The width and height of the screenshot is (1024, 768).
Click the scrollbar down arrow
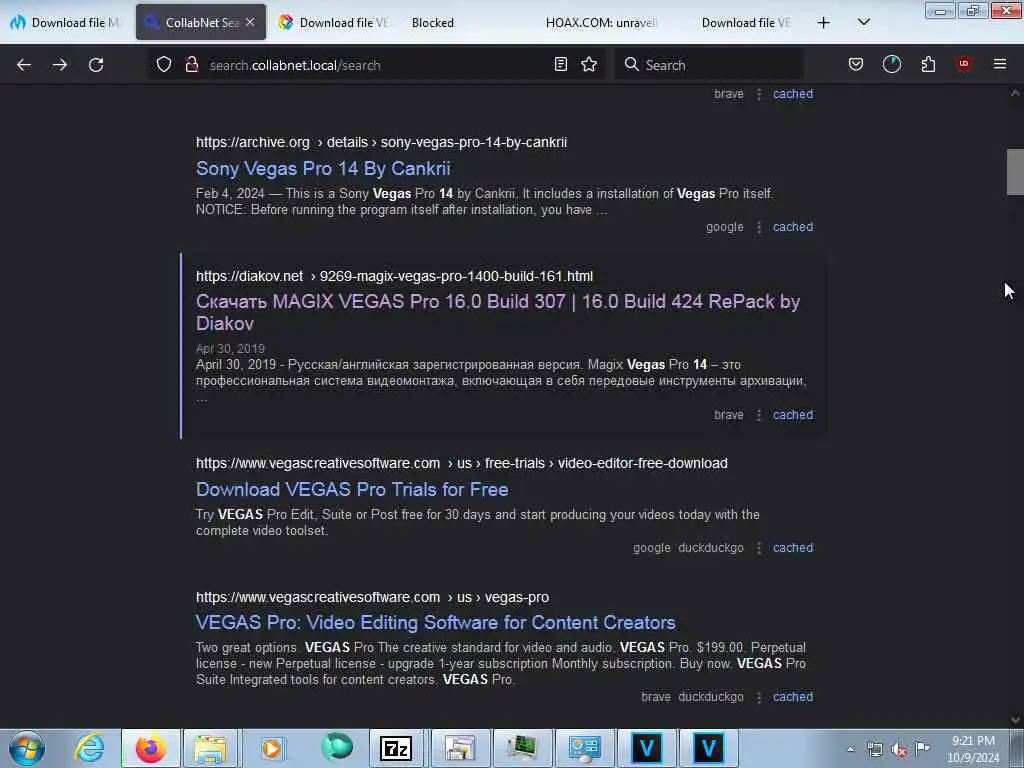click(x=1015, y=720)
